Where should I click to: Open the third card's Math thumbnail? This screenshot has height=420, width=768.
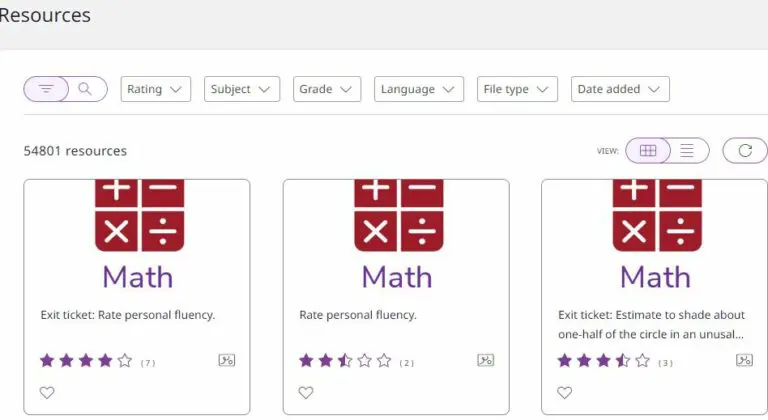(x=655, y=235)
